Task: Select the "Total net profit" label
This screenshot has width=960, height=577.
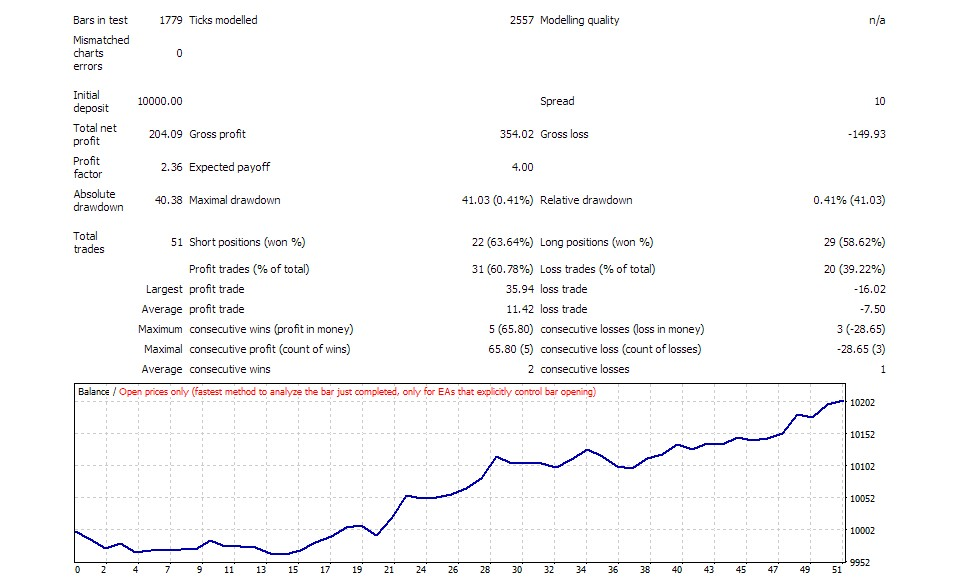Action: (x=94, y=135)
